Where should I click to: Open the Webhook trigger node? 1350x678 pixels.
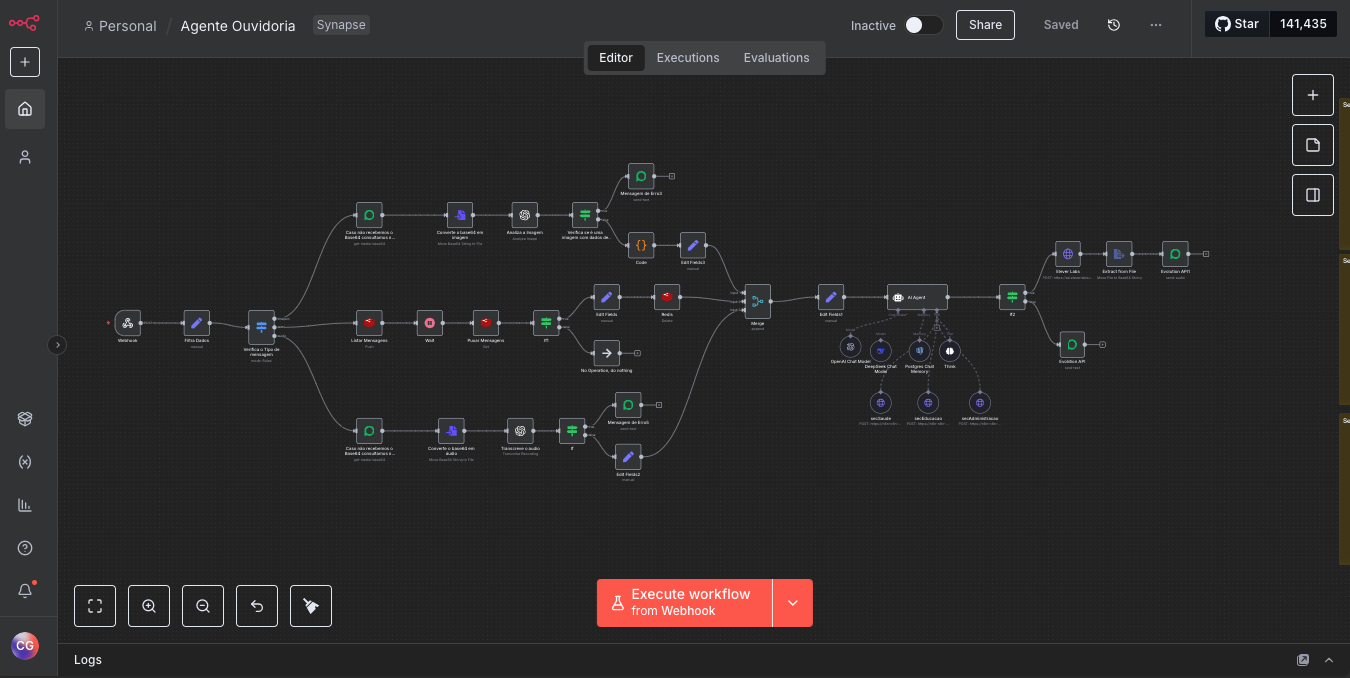128,323
